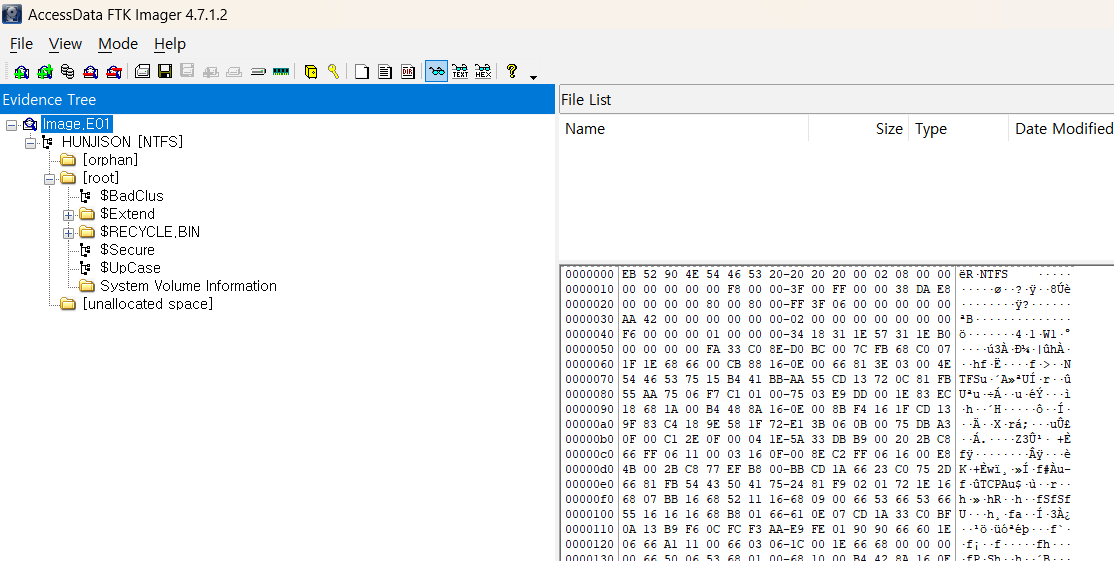
Task: Open the Mode menu
Action: pos(118,44)
